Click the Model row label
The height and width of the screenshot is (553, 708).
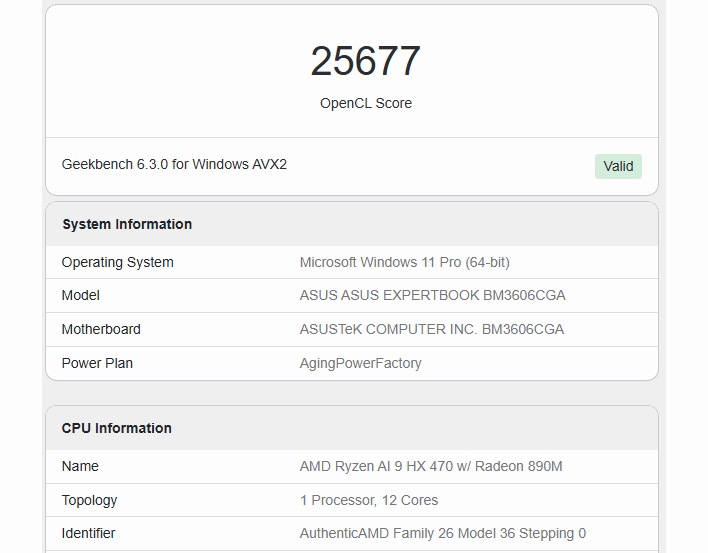coord(80,295)
